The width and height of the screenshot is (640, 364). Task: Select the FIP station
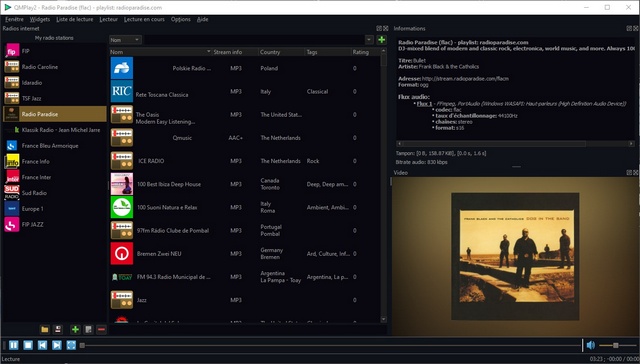pos(55,51)
